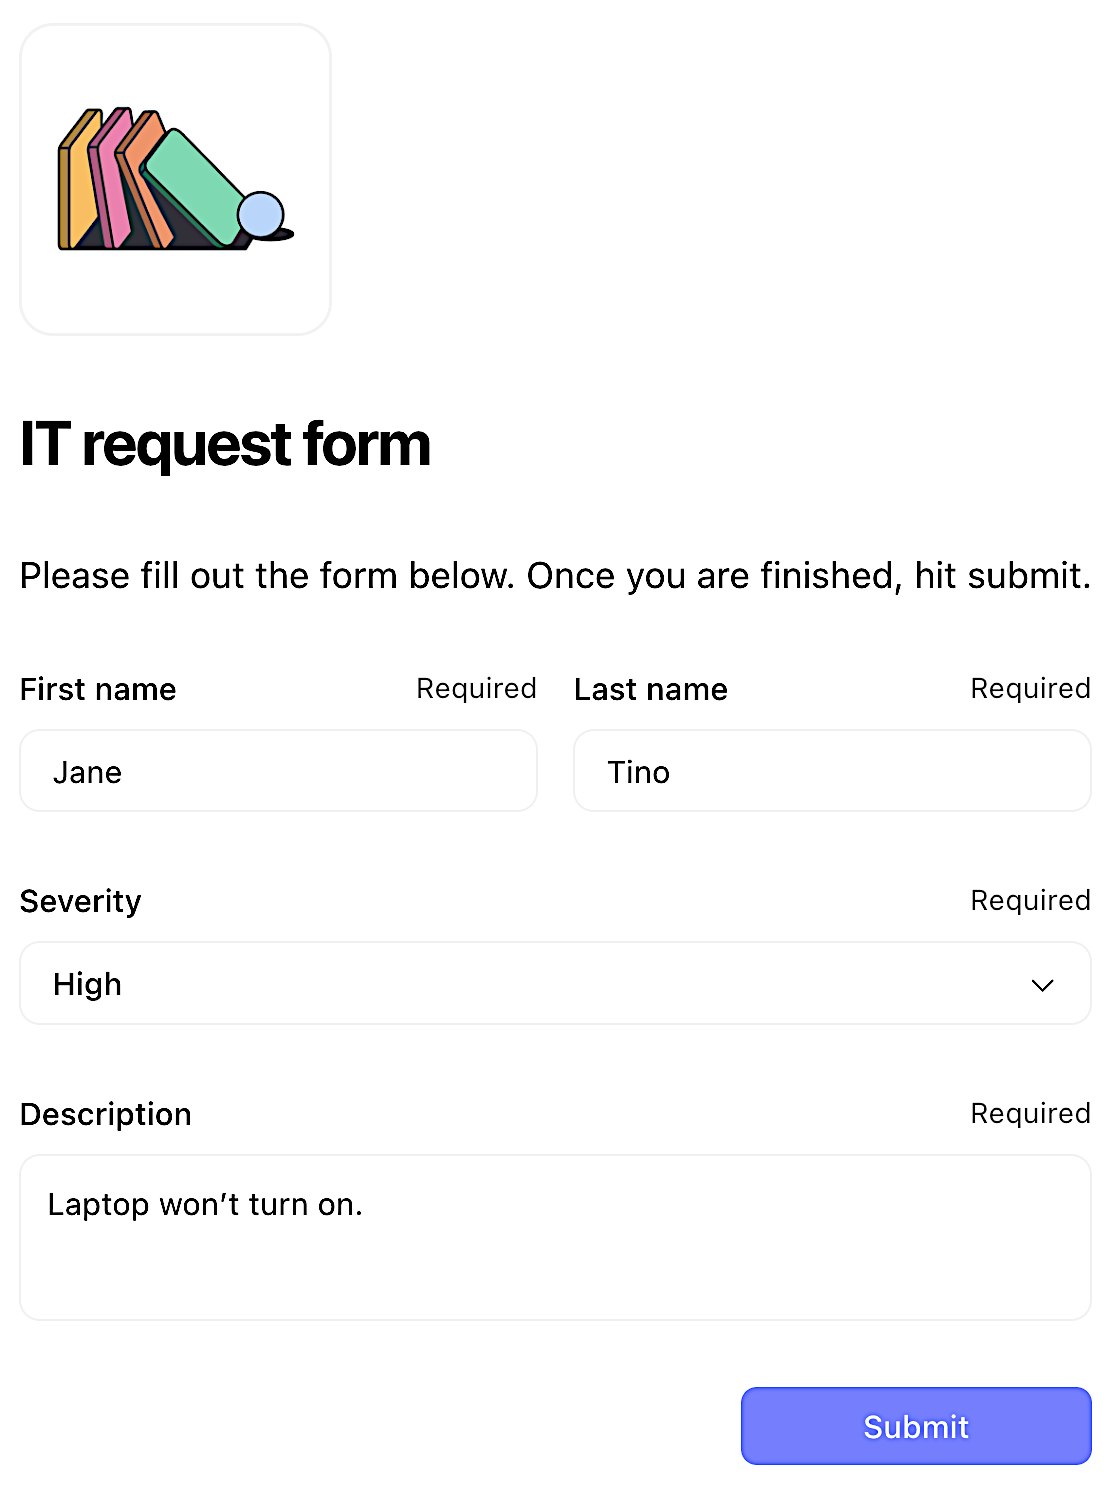Click the Required tag beside Description
Viewport: 1114px width, 1486px height.
1030,1113
